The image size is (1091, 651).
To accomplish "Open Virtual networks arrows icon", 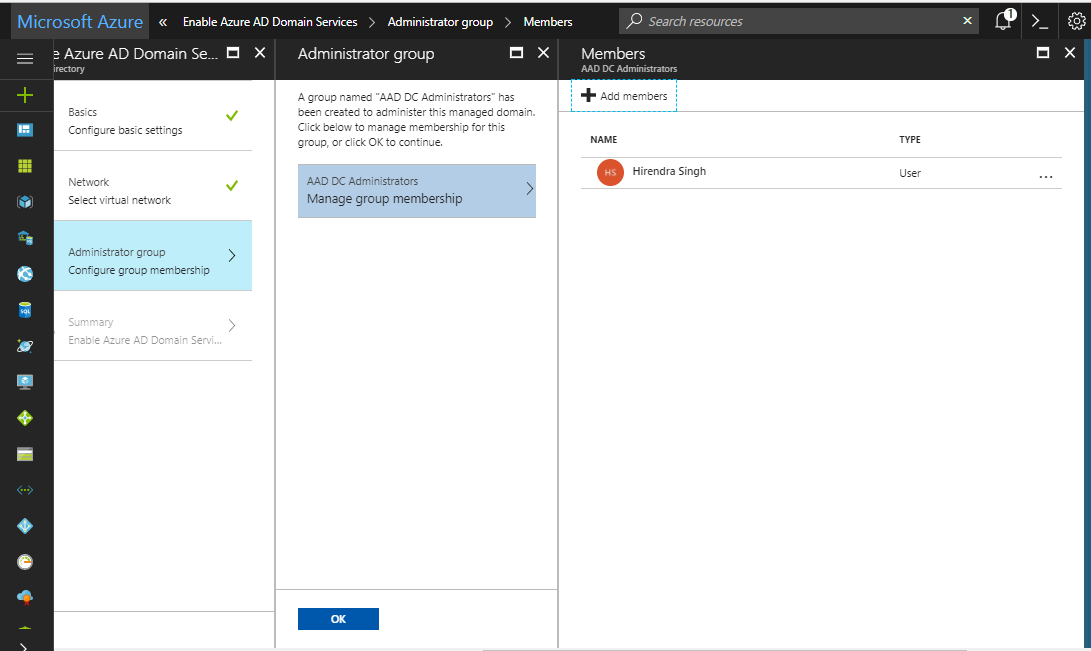I will (x=25, y=490).
